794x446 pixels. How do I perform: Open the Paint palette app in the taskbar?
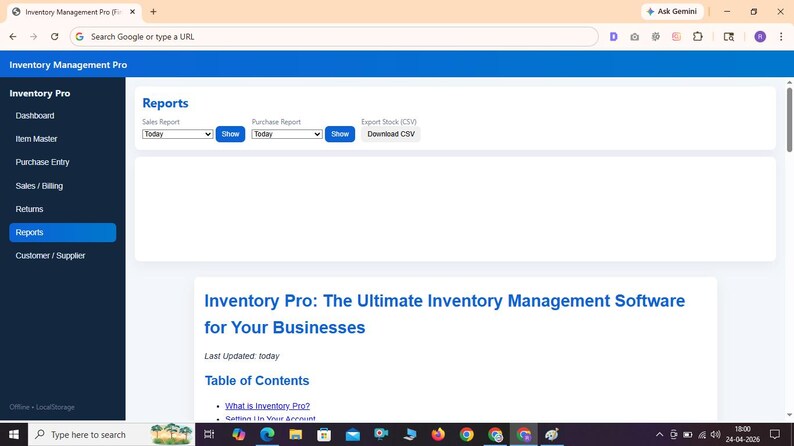pyautogui.click(x=552, y=434)
